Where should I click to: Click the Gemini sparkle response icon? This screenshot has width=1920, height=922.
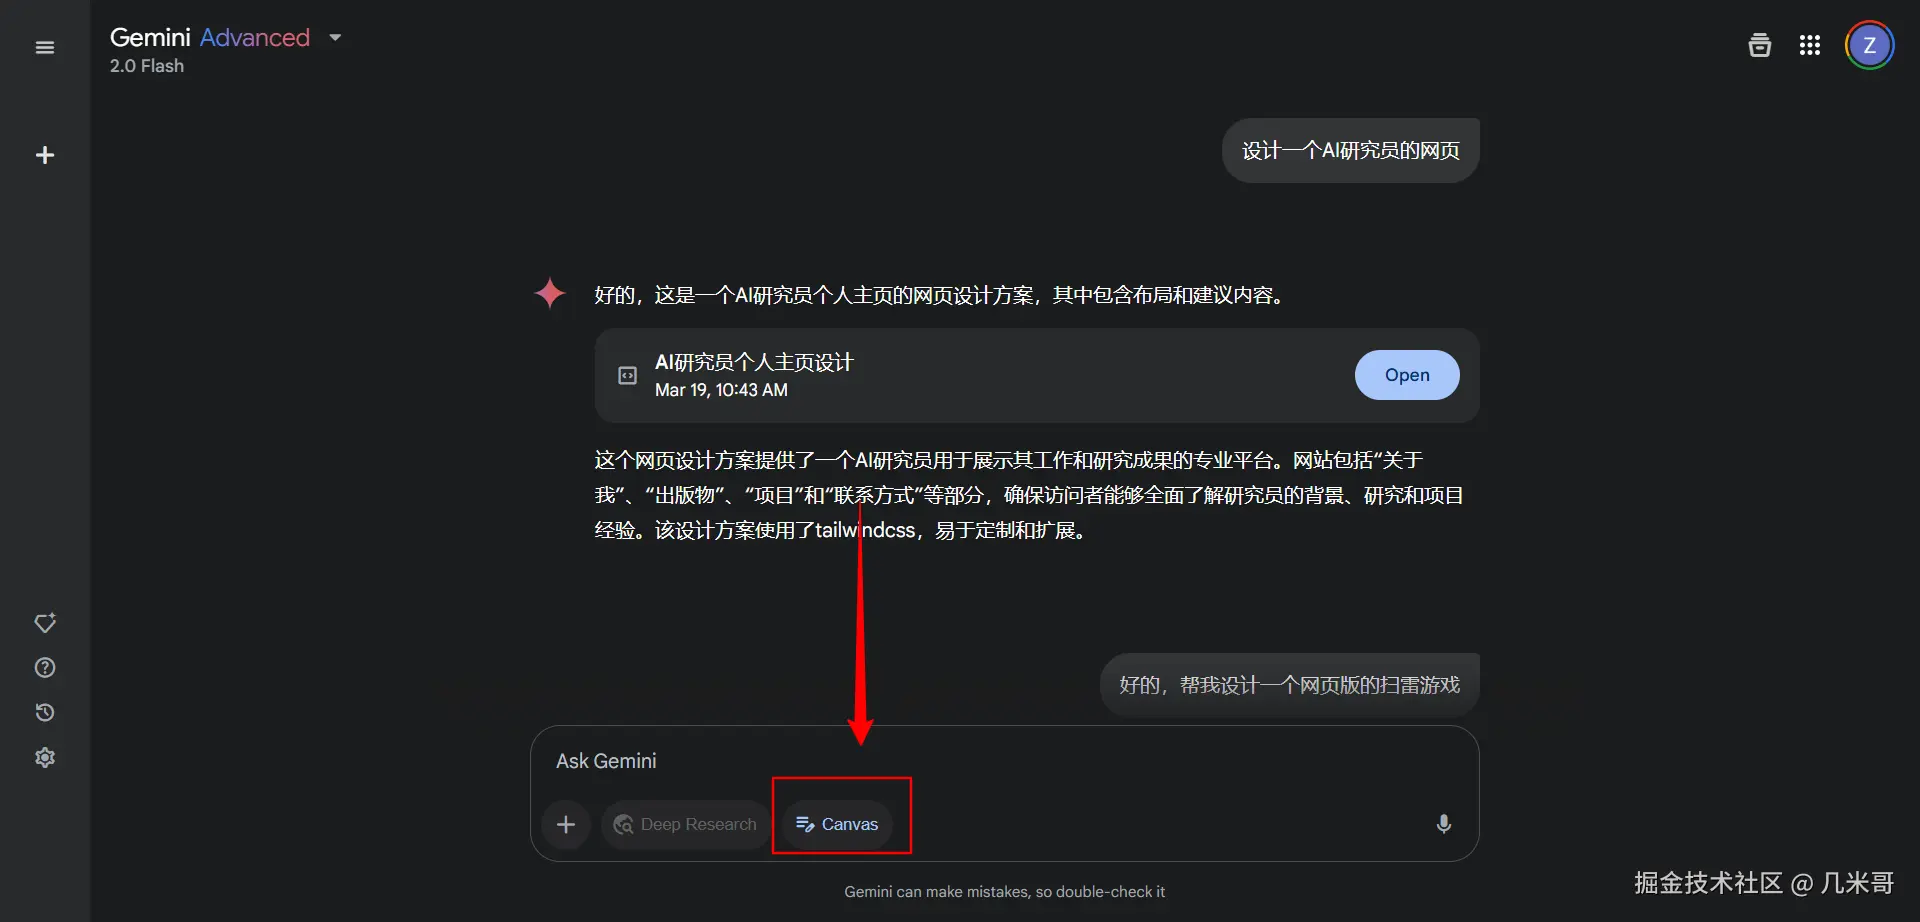tap(549, 294)
